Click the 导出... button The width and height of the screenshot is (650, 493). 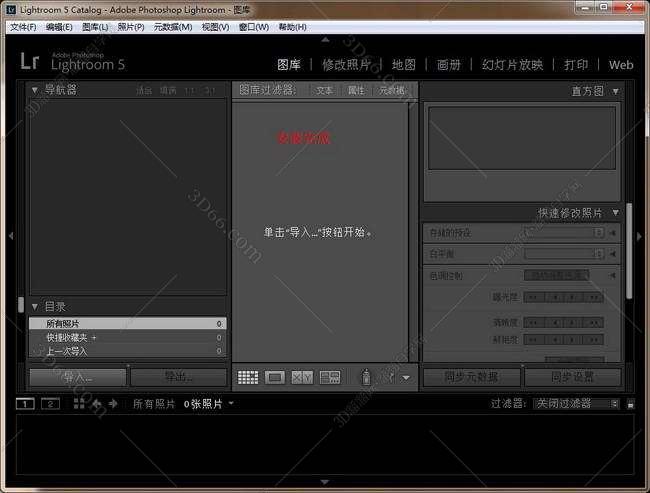[x=179, y=378]
